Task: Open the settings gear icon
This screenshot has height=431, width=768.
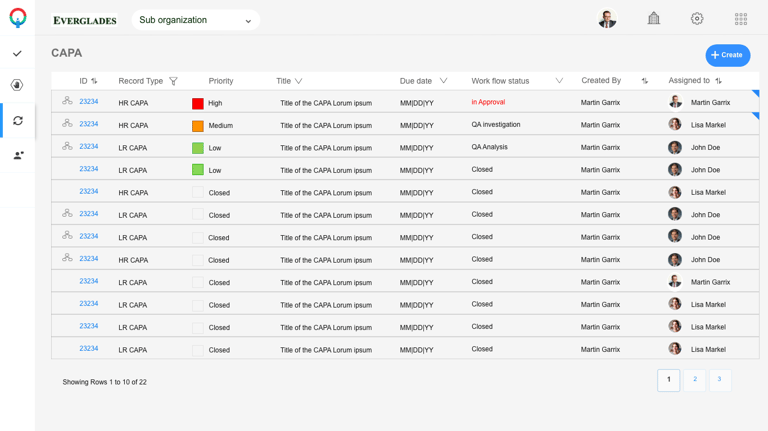Action: pyautogui.click(x=697, y=19)
